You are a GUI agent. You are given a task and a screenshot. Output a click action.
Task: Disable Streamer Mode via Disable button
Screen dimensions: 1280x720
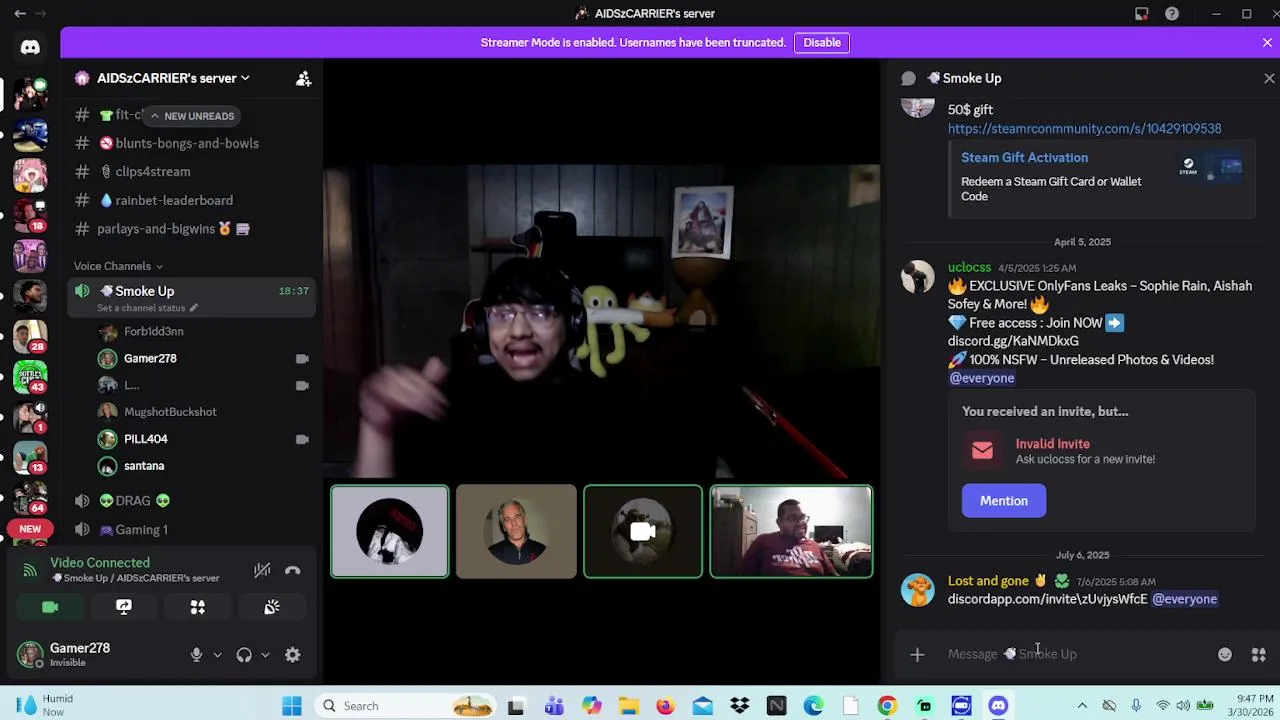click(822, 43)
